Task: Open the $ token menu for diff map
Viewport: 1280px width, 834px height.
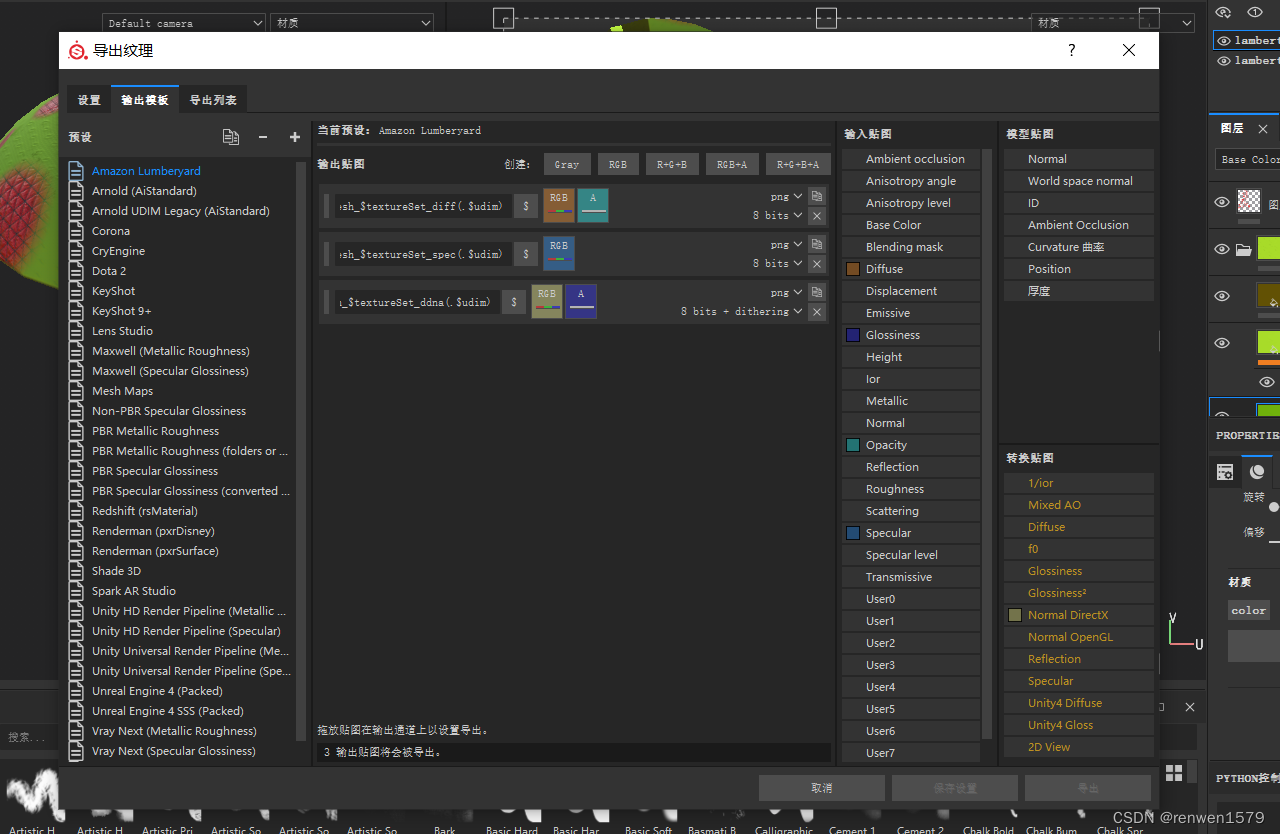Action: click(526, 206)
